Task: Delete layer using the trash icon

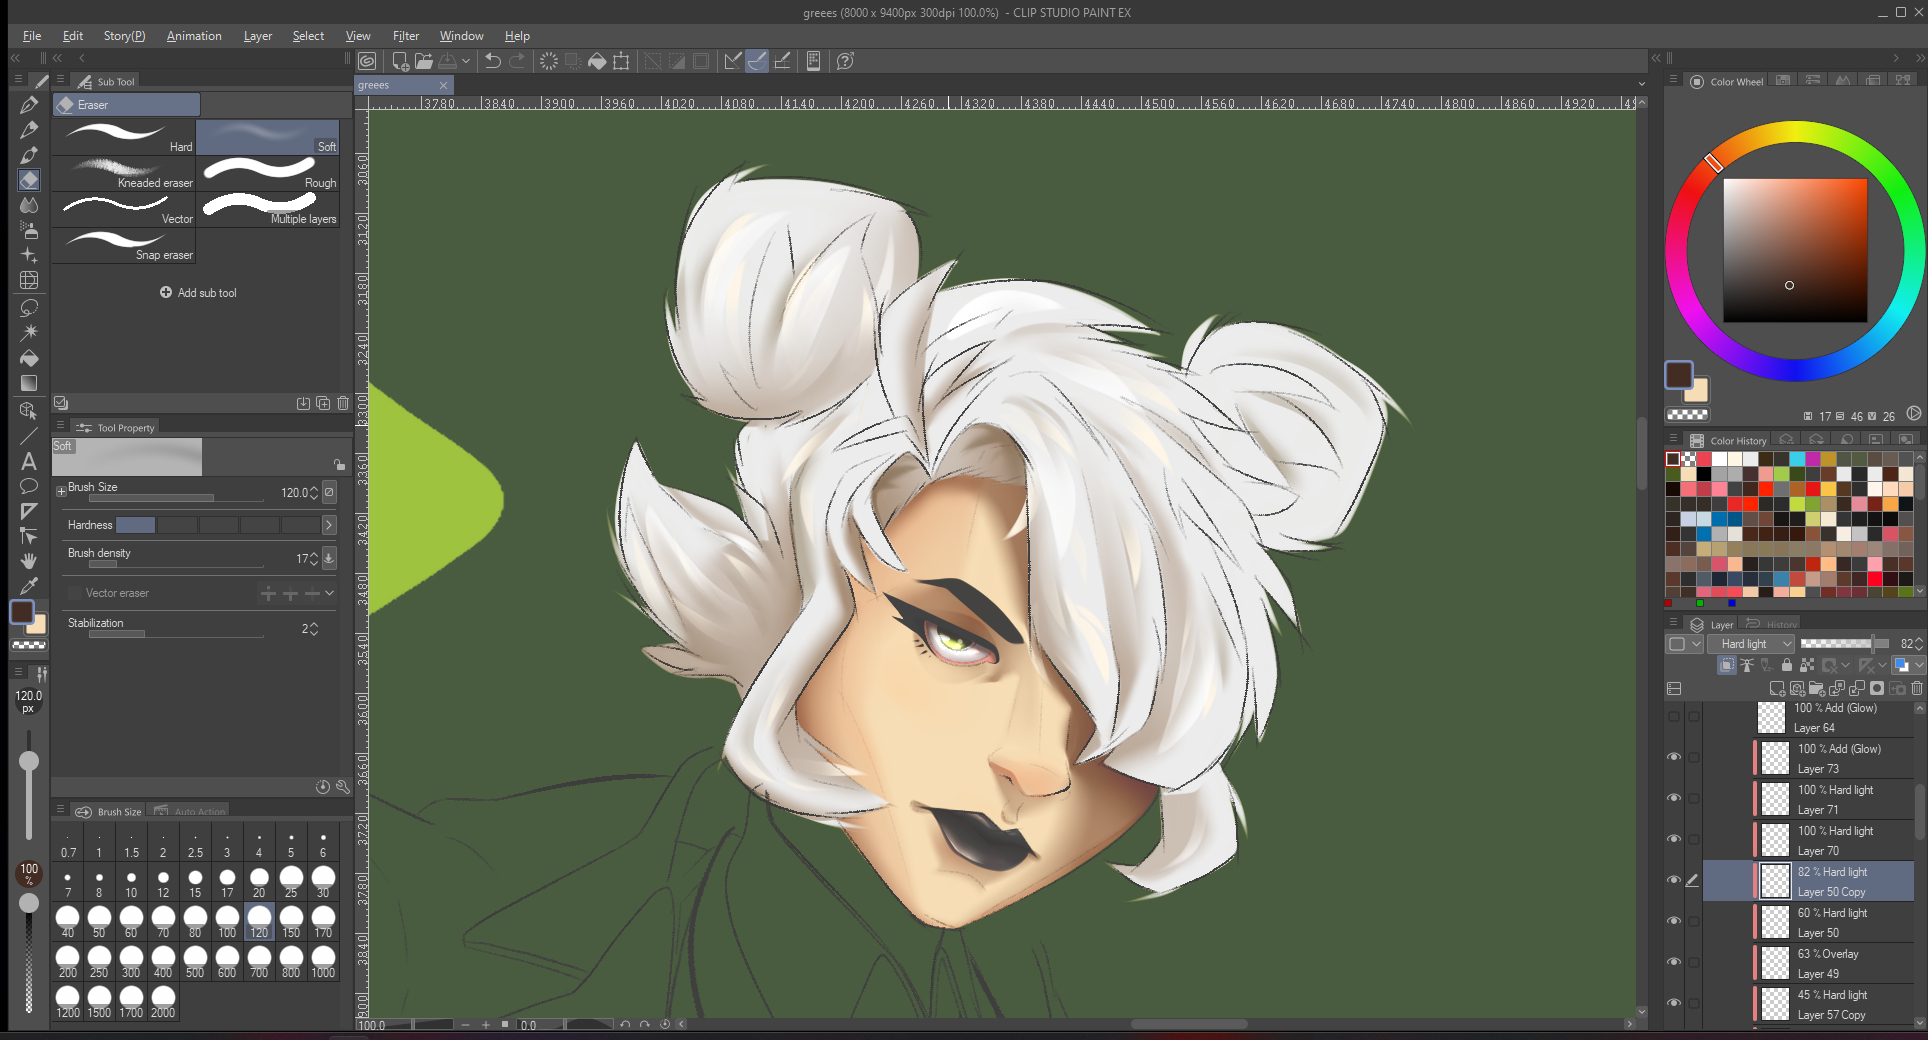Action: click(x=1916, y=688)
